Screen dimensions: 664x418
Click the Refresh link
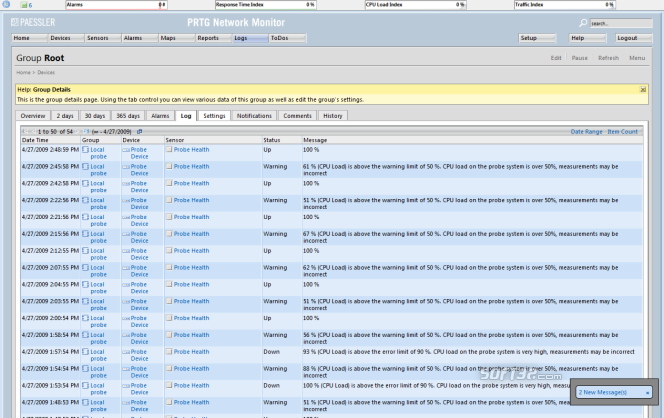click(608, 58)
